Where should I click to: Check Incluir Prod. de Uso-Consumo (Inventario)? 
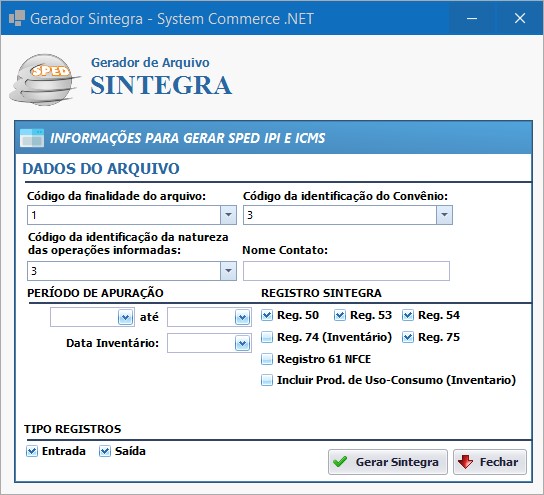coord(267,380)
